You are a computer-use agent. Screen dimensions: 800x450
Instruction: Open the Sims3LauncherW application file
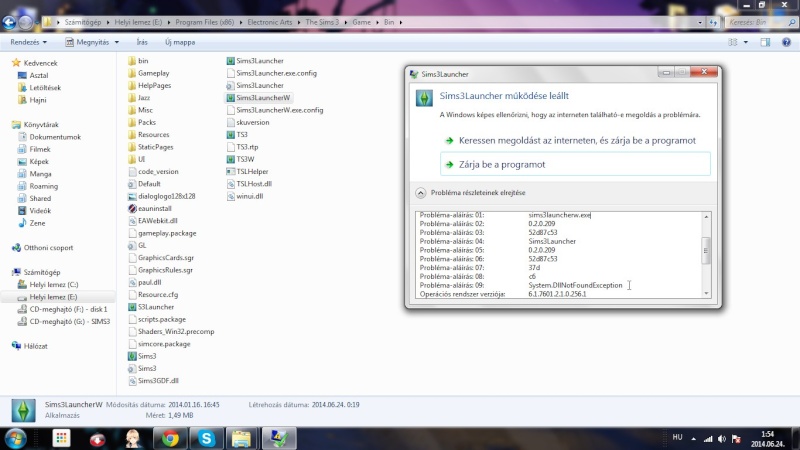coord(259,97)
